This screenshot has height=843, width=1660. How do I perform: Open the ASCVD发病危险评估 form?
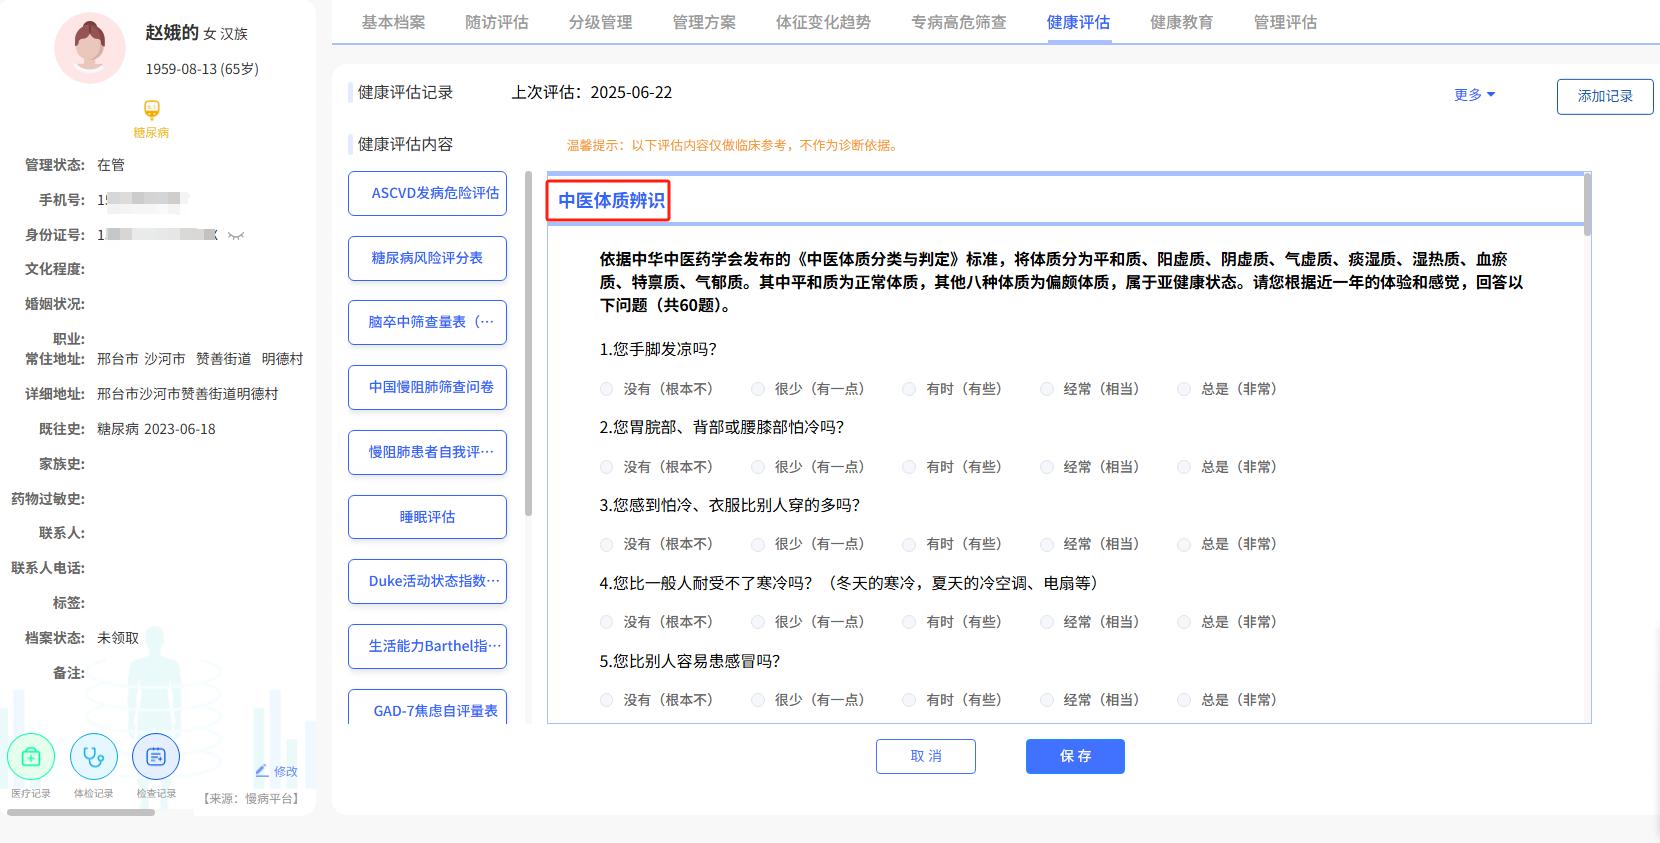(427, 193)
